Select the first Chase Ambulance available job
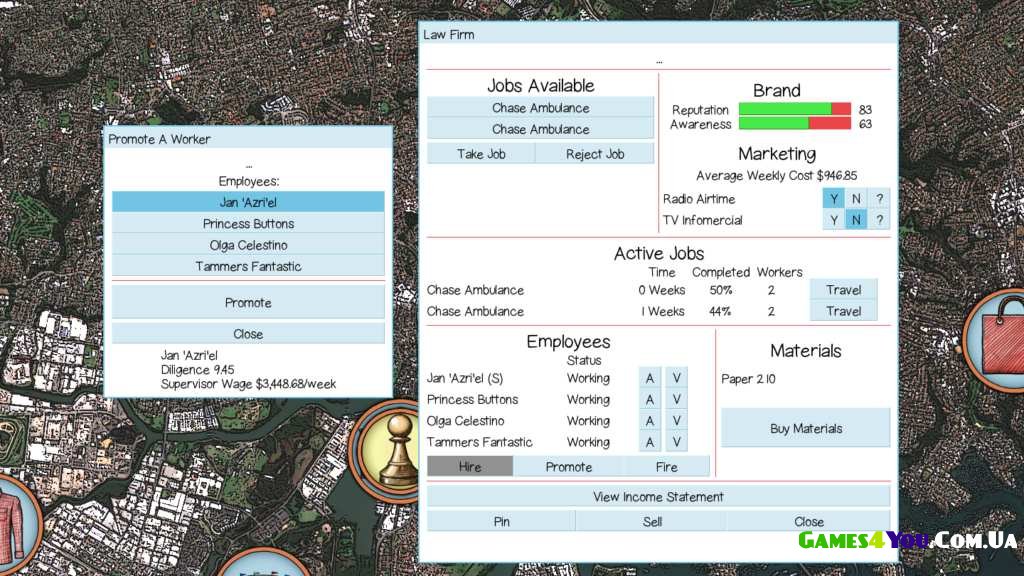The height and width of the screenshot is (576, 1024). tap(540, 108)
